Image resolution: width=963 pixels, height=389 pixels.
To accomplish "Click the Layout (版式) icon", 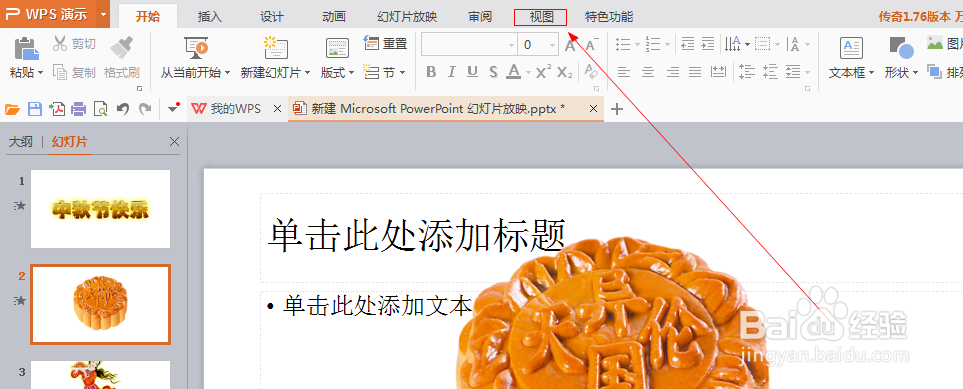I will click(337, 48).
